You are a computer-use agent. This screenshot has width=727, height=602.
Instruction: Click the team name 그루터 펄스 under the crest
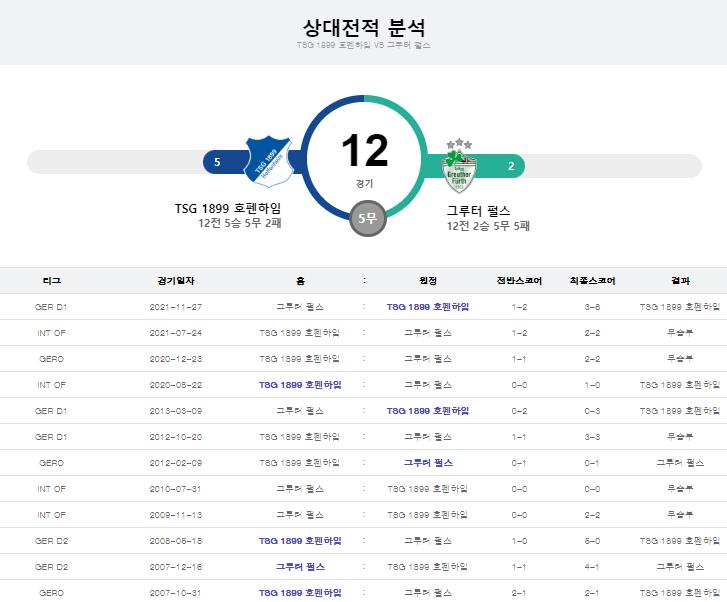tap(478, 211)
